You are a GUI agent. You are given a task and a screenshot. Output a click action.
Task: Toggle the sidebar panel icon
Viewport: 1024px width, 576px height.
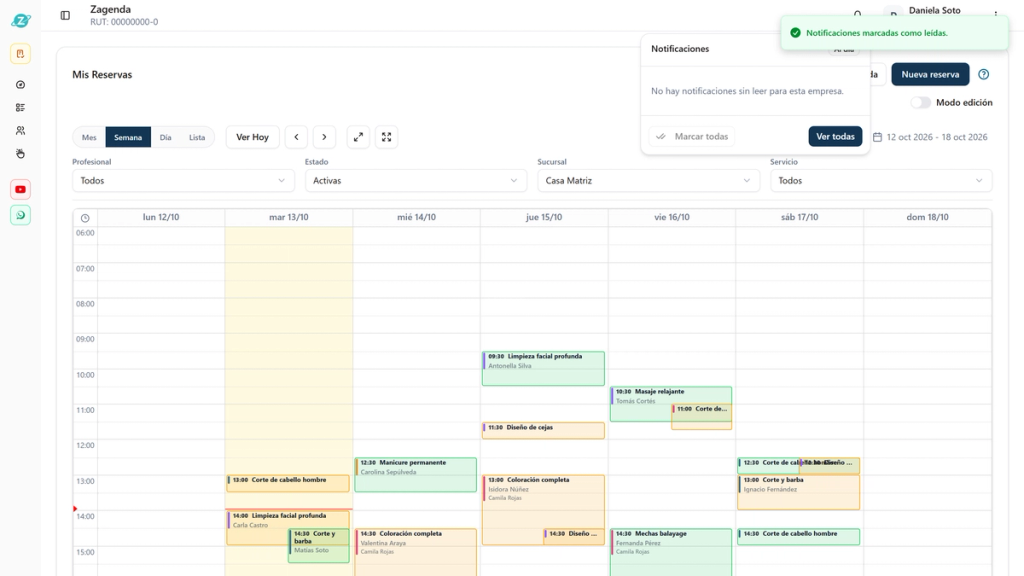[x=65, y=15]
